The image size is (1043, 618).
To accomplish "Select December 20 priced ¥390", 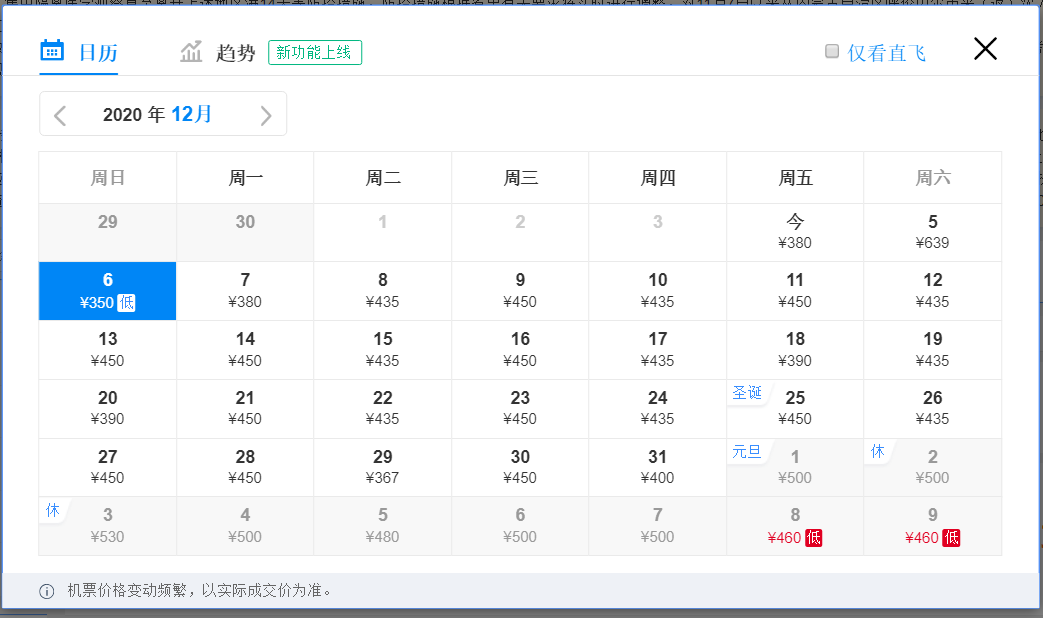I will click(x=108, y=408).
